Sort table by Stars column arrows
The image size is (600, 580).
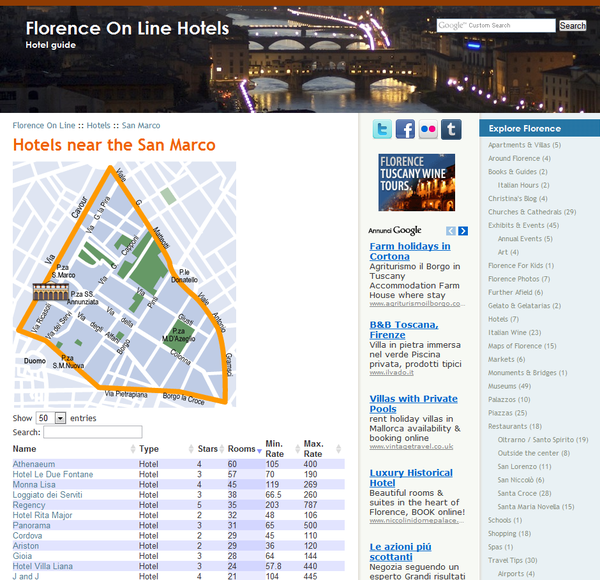point(222,449)
